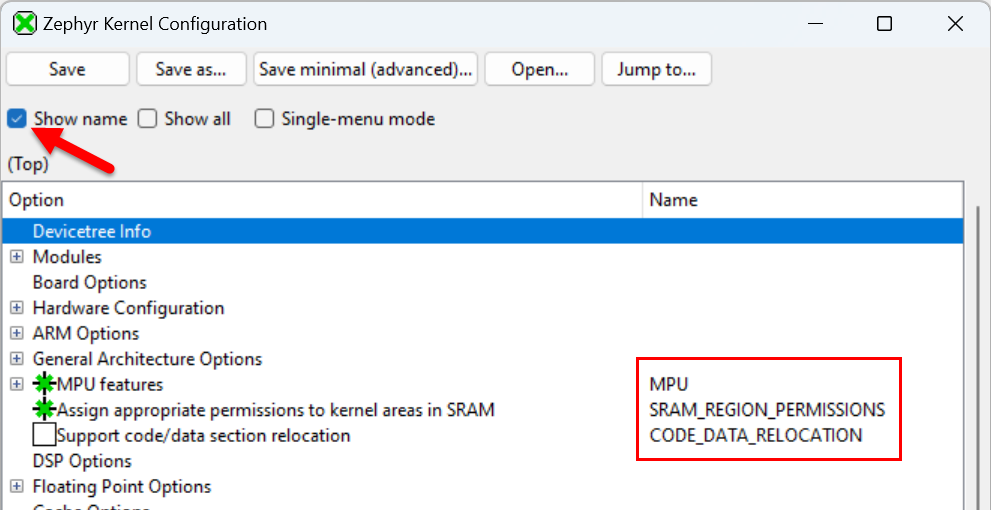The image size is (991, 510).
Task: Click the Zephyr Kernel Configuration app icon
Action: pos(25,24)
